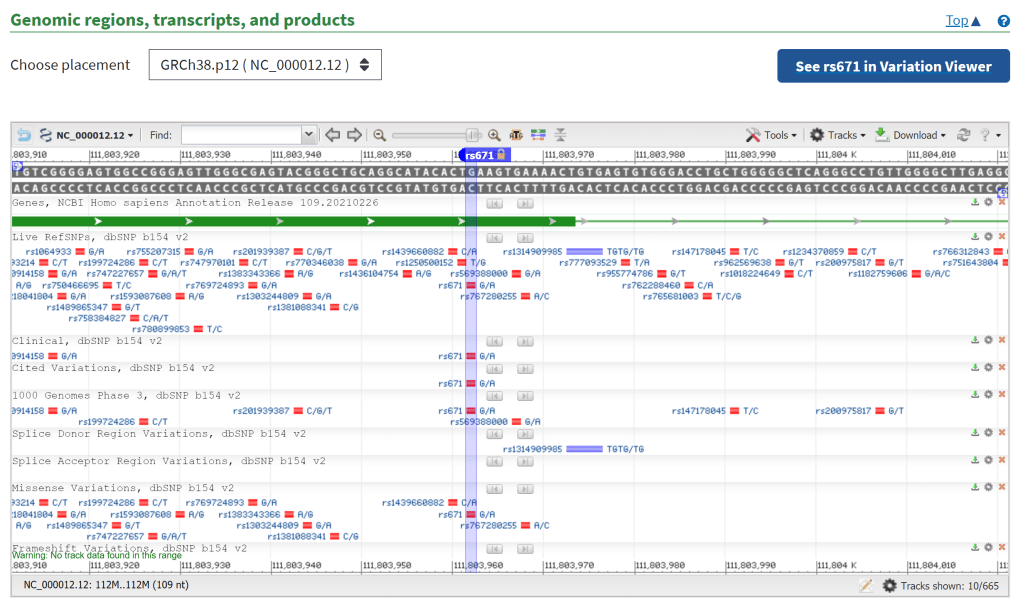Follow the Top link
The height and width of the screenshot is (612, 1023).
[x=963, y=21]
